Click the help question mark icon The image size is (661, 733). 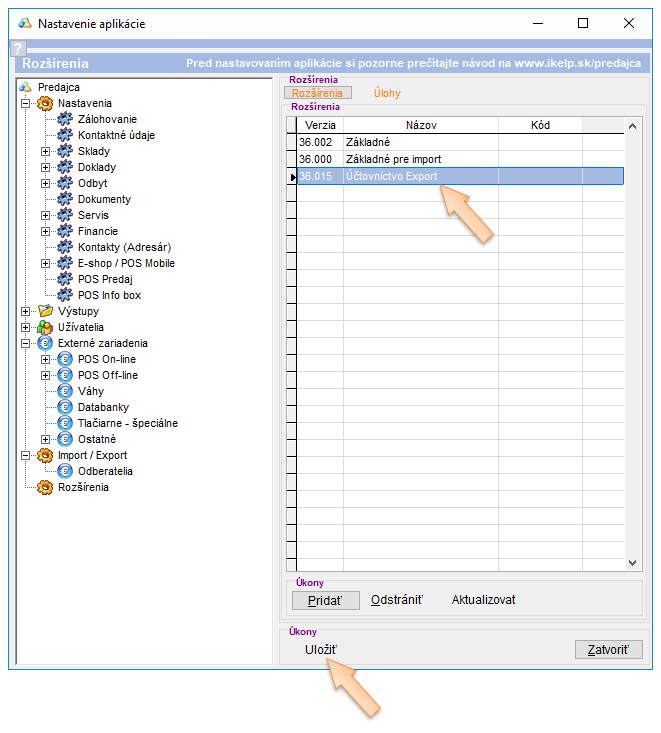click(17, 48)
